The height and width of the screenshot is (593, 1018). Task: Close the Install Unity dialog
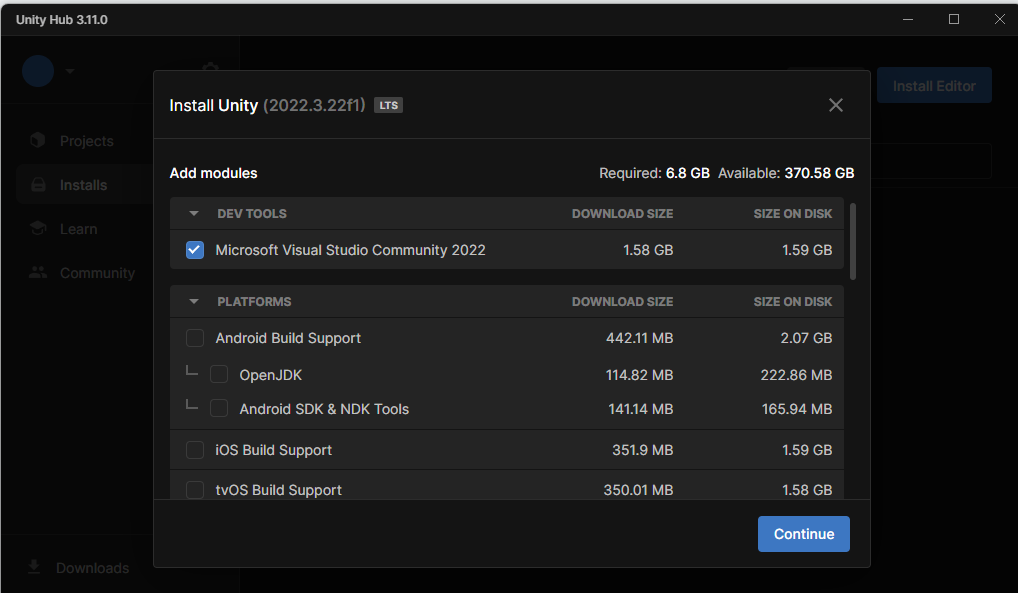click(836, 105)
